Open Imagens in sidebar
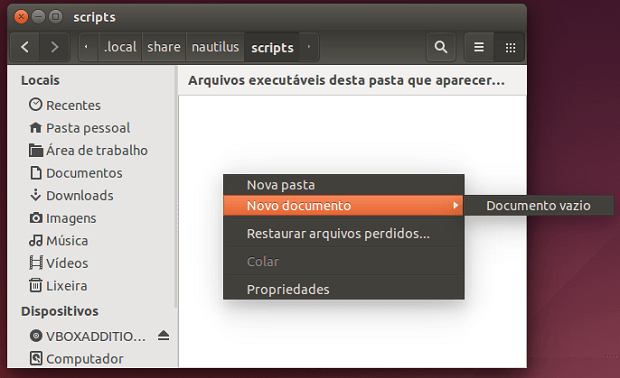The height and width of the screenshot is (378, 620). pyautogui.click(x=71, y=218)
